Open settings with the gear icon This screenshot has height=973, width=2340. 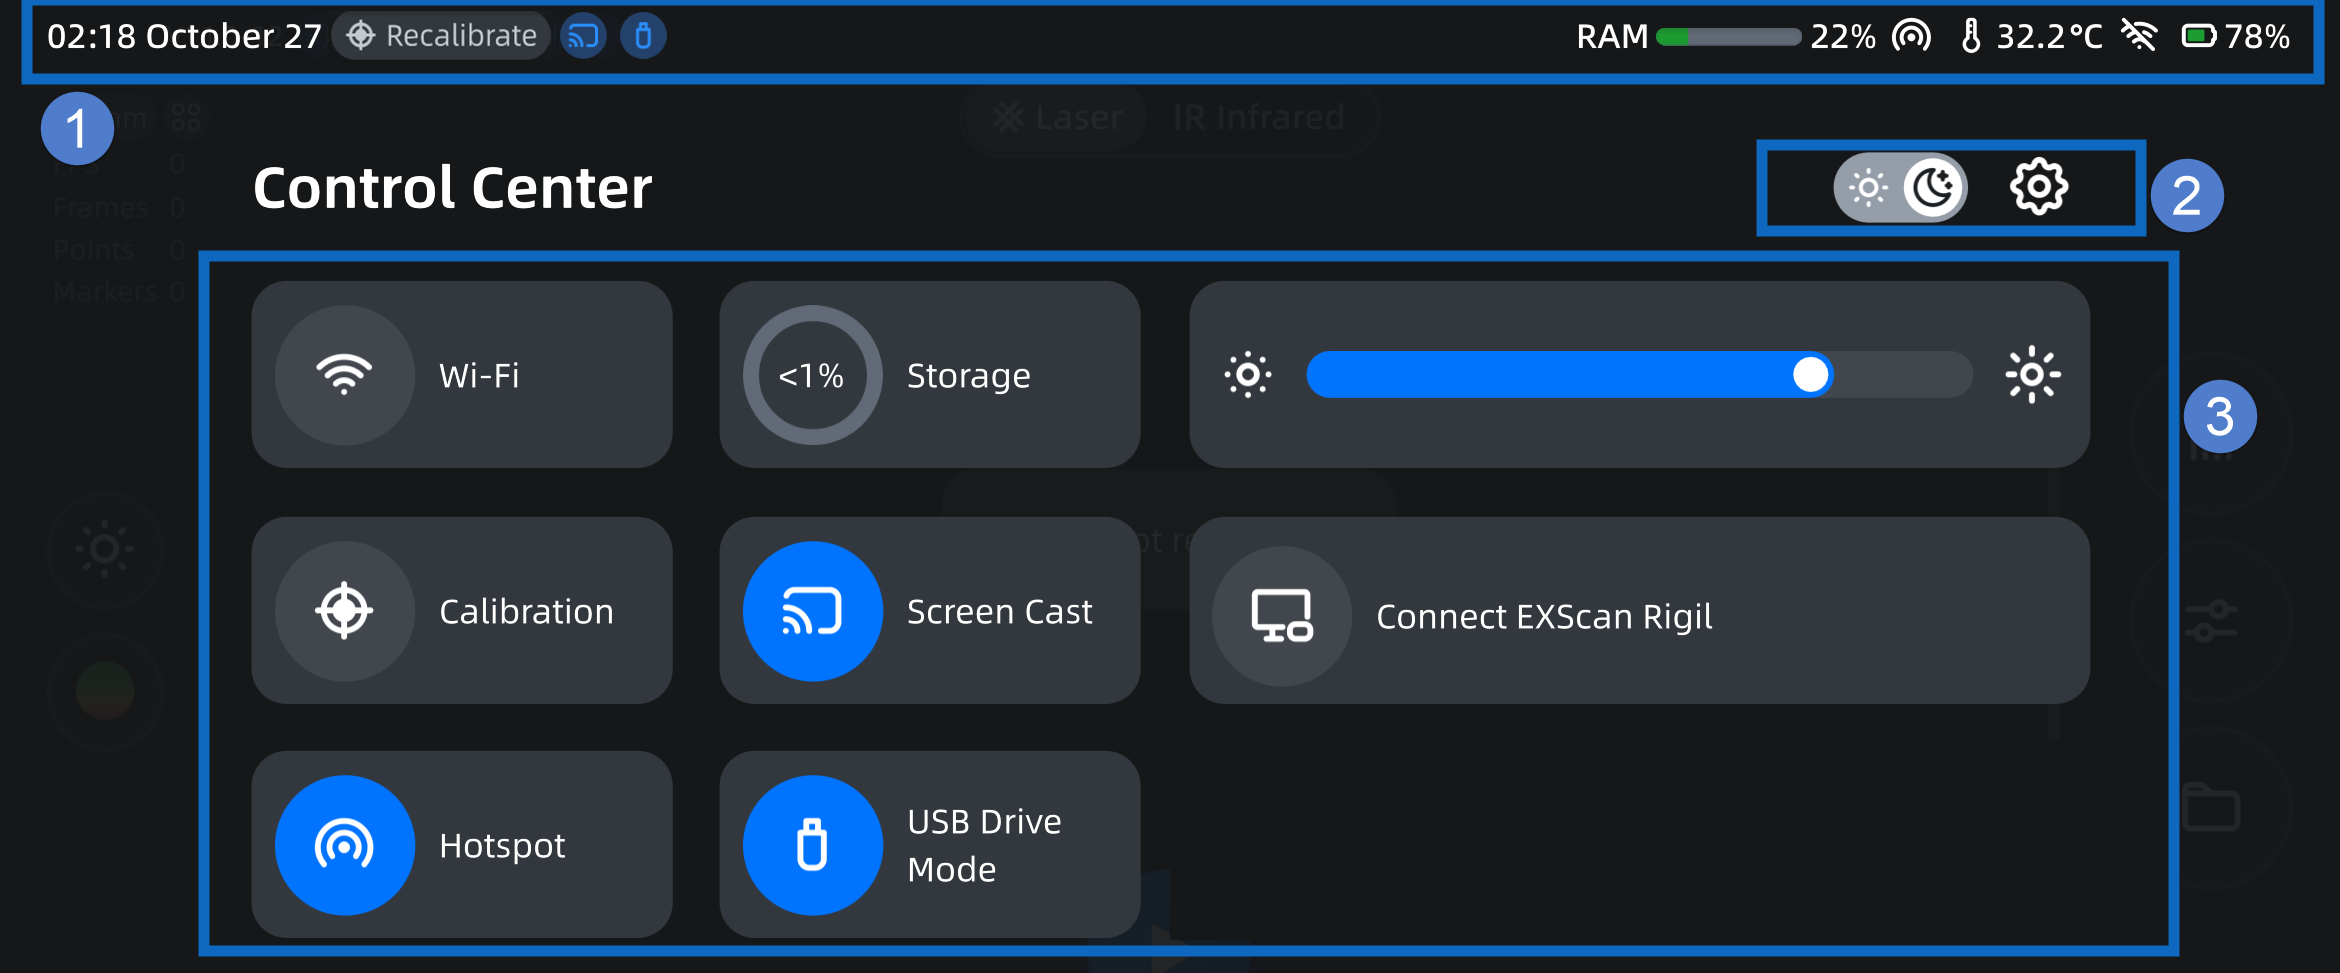[2038, 187]
